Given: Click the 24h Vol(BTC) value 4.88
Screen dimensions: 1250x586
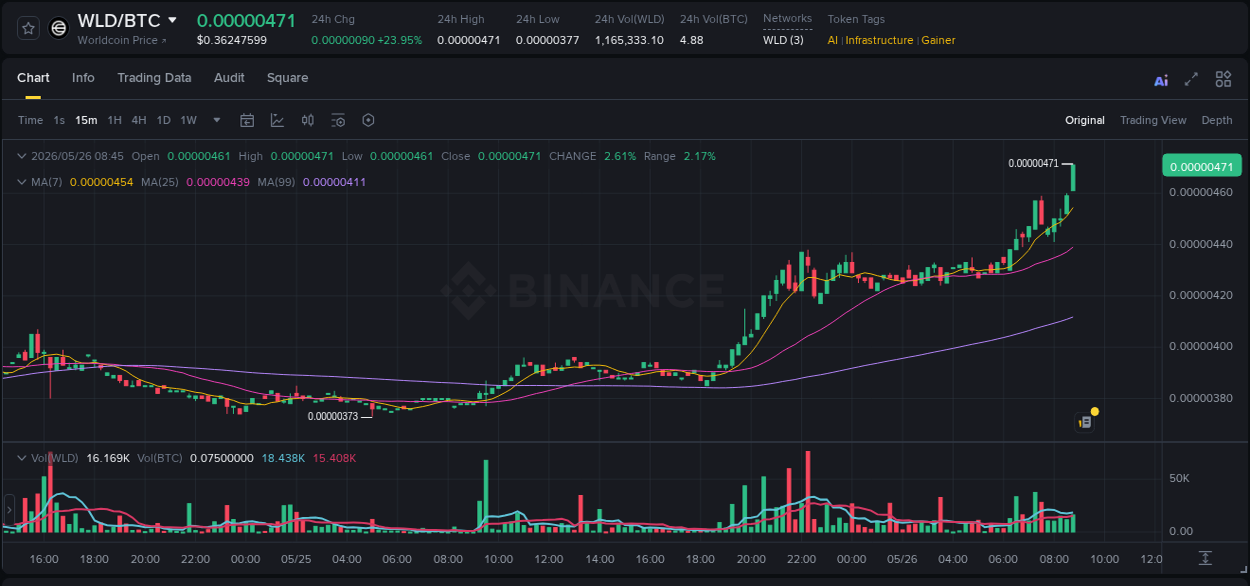Looking at the screenshot, I should (691, 40).
